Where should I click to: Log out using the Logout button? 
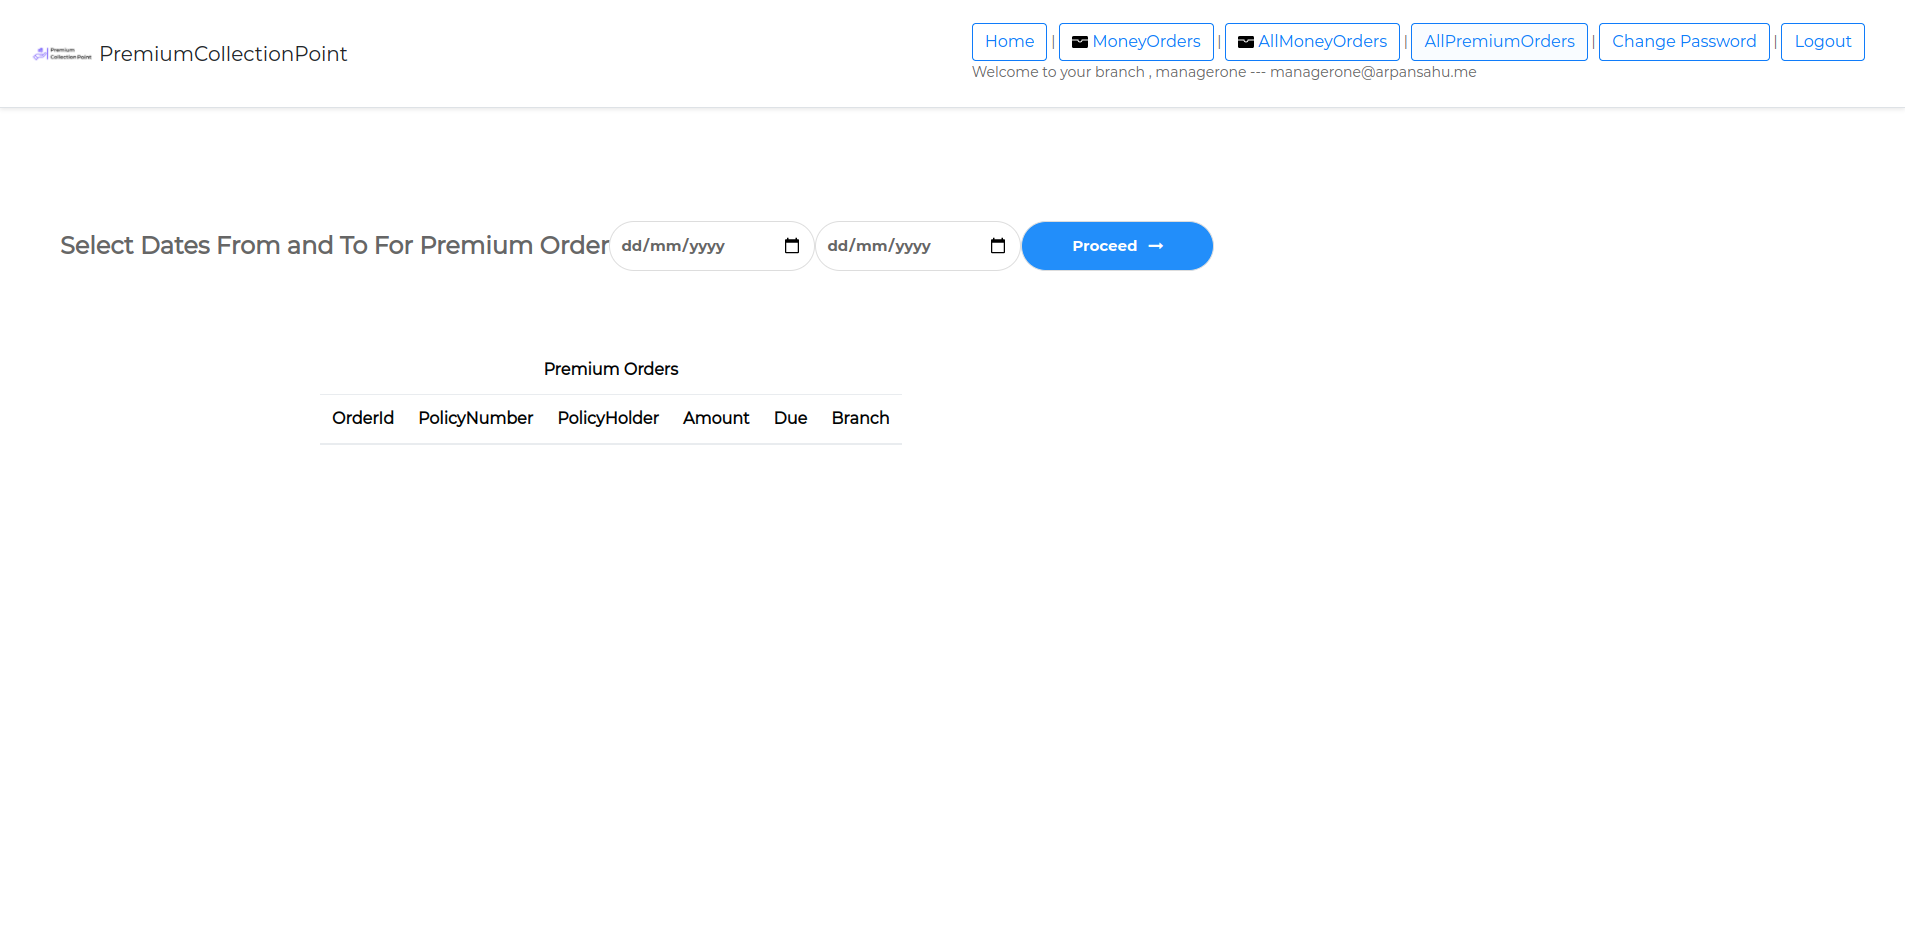click(x=1822, y=42)
